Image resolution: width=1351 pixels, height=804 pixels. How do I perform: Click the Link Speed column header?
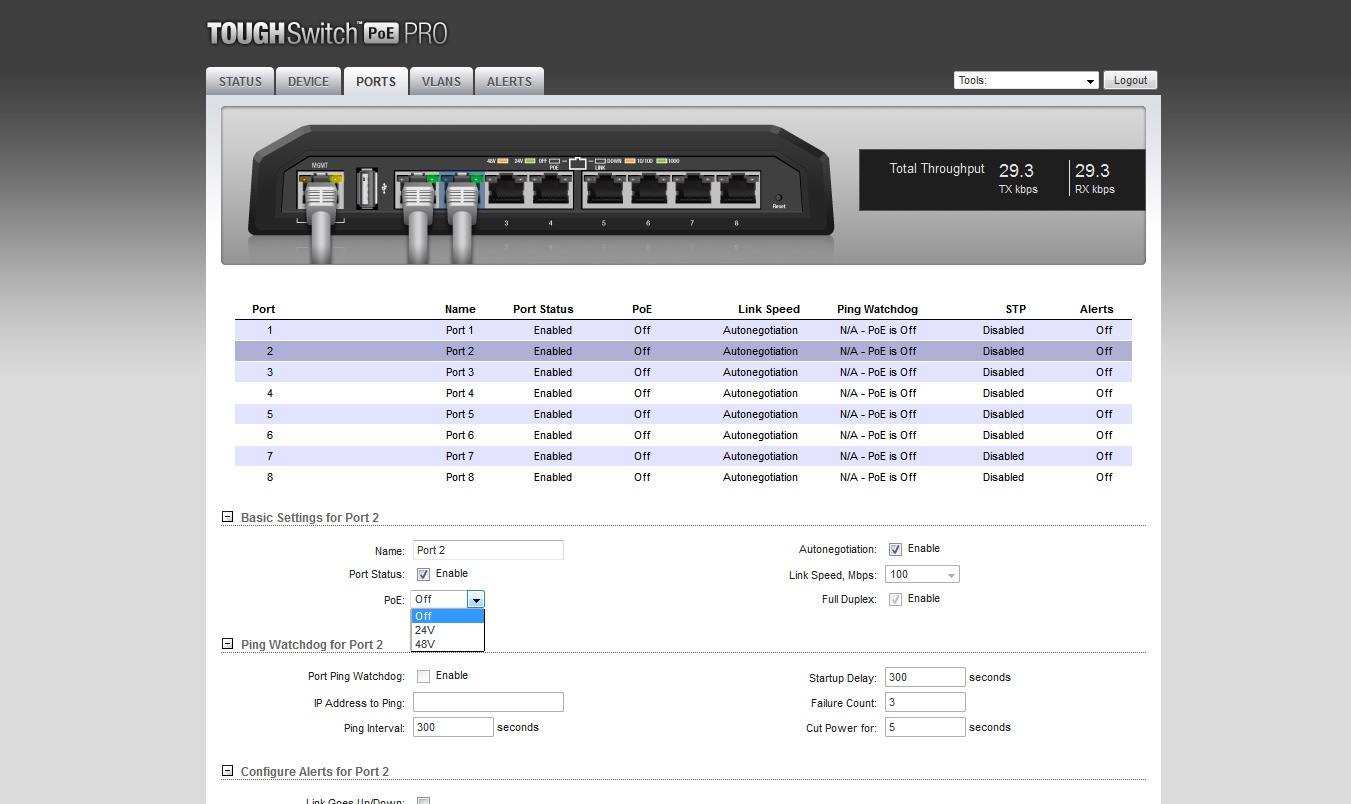click(x=769, y=309)
